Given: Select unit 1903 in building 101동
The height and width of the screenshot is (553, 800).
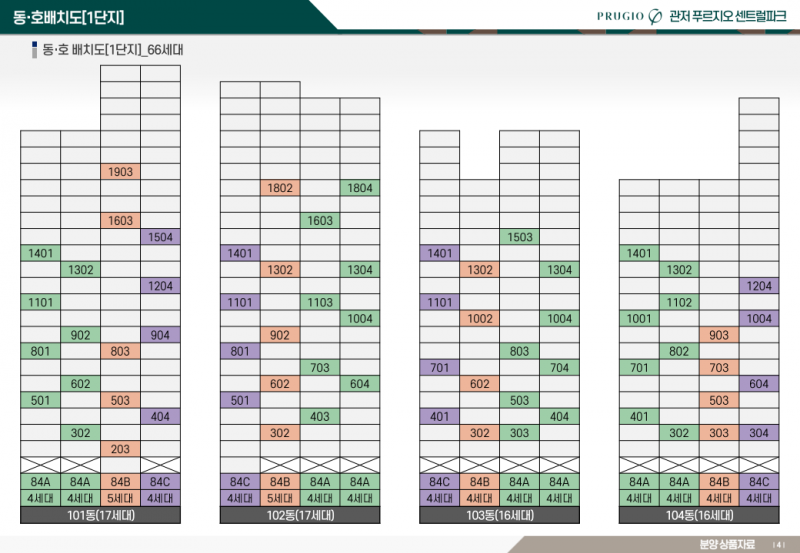Looking at the screenshot, I should pos(120,172).
